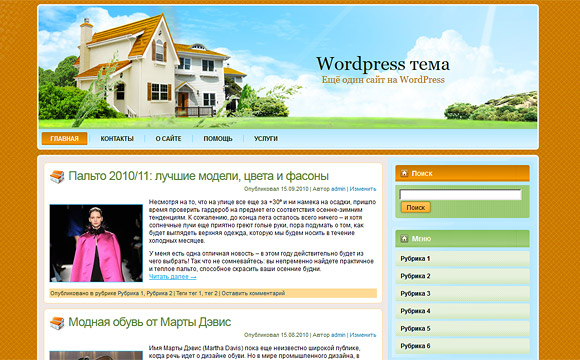
Task: Click the date text Опубликовал 15.08.2010
Action: point(276,335)
